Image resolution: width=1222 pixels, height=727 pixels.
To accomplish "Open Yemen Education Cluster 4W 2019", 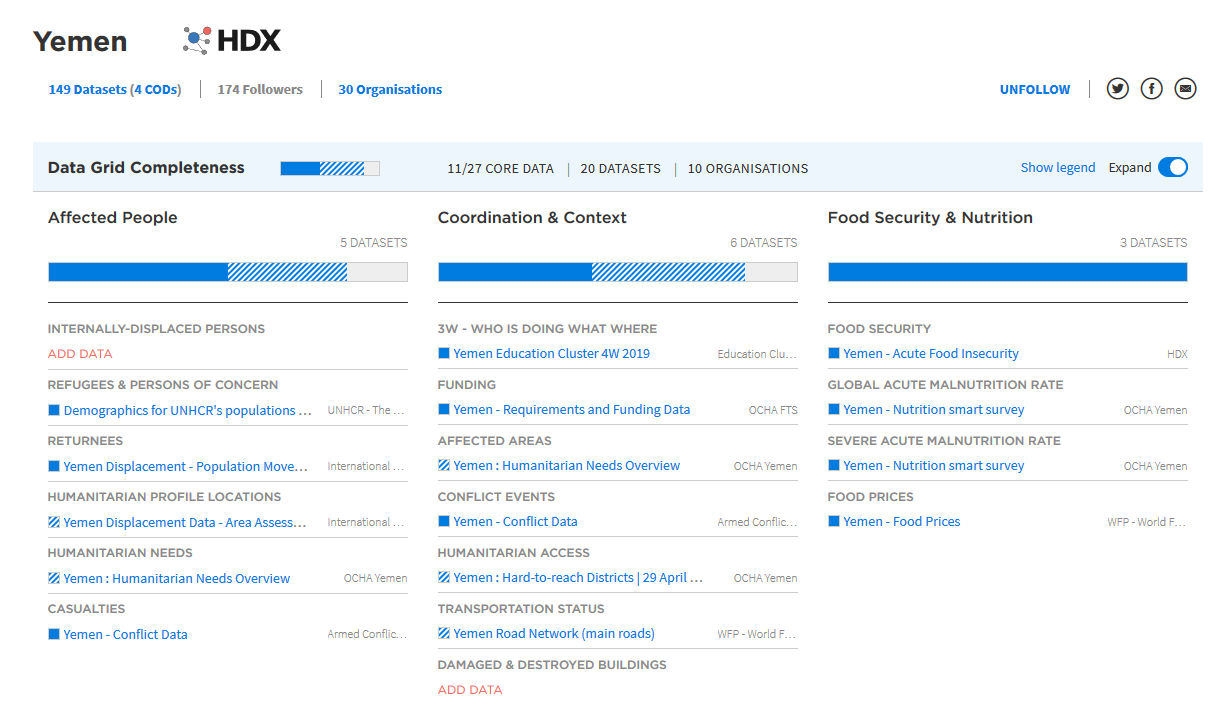I will click(552, 353).
